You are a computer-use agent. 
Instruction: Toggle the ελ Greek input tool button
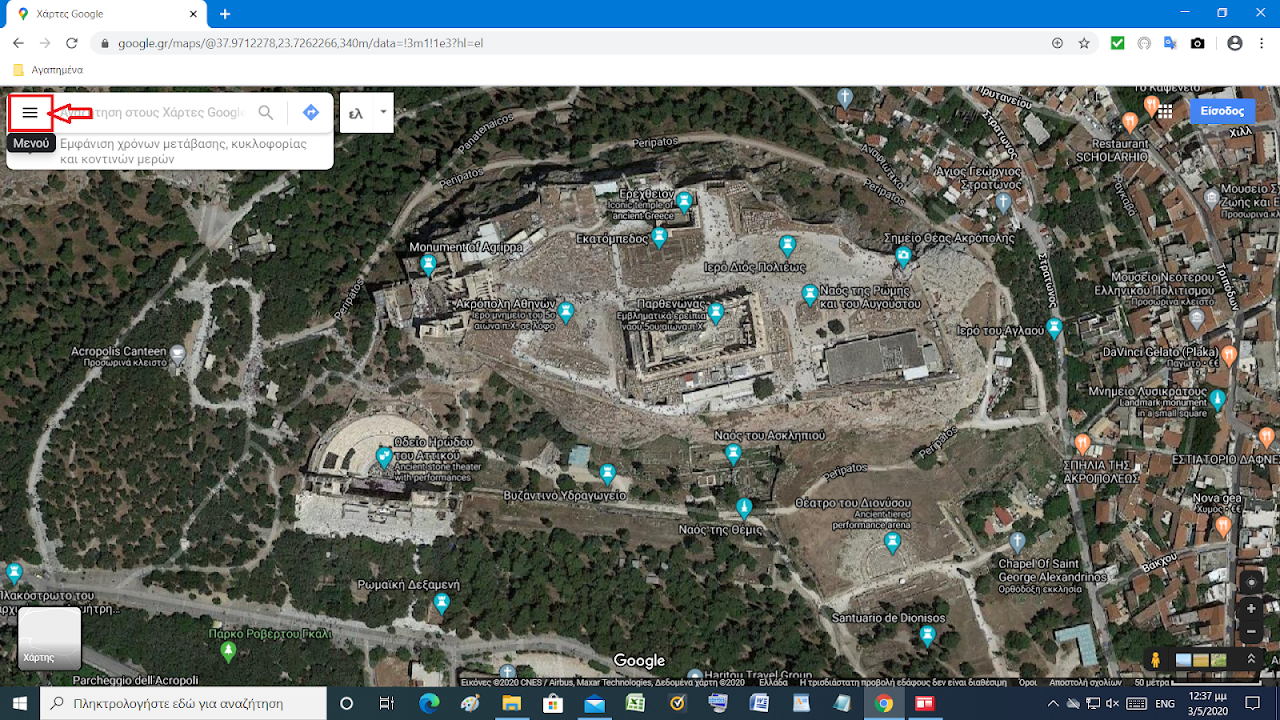(x=355, y=113)
